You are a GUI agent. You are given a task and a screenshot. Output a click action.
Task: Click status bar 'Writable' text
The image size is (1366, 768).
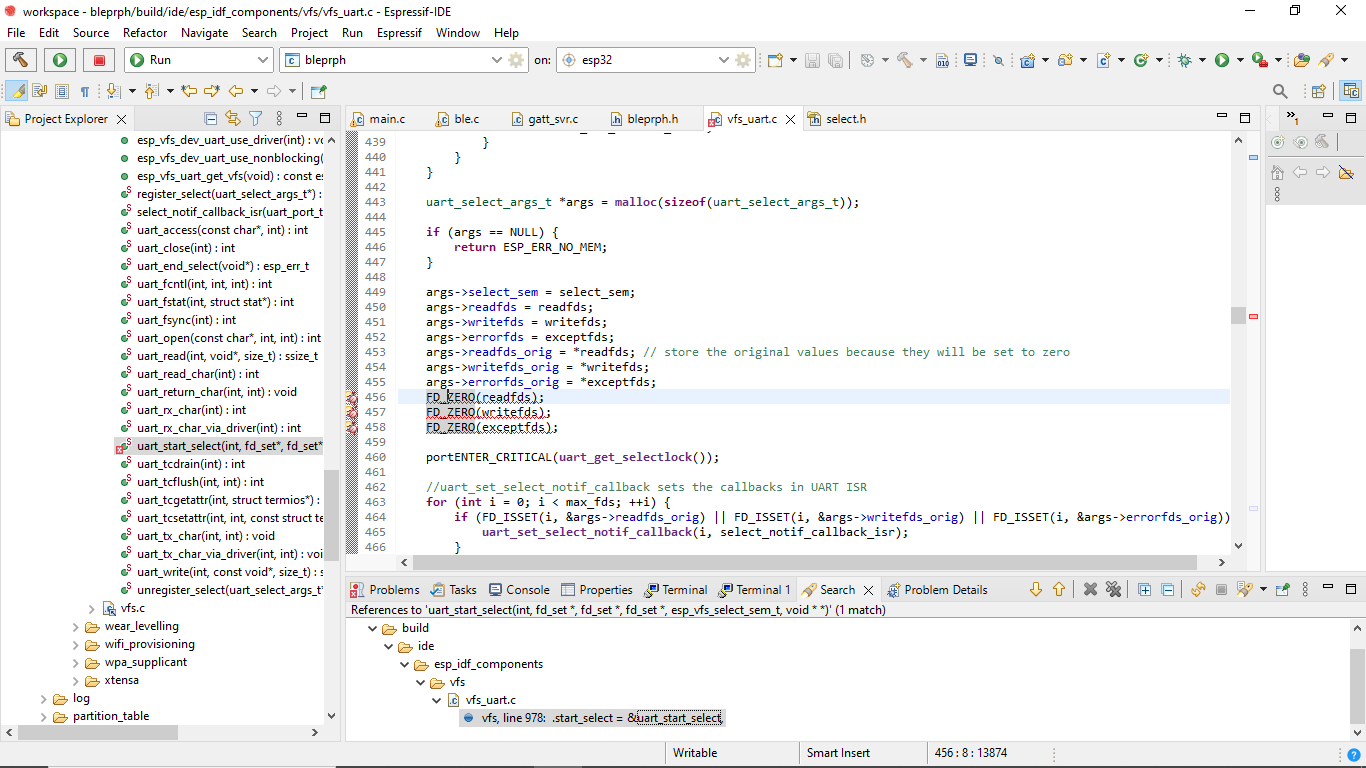point(695,753)
